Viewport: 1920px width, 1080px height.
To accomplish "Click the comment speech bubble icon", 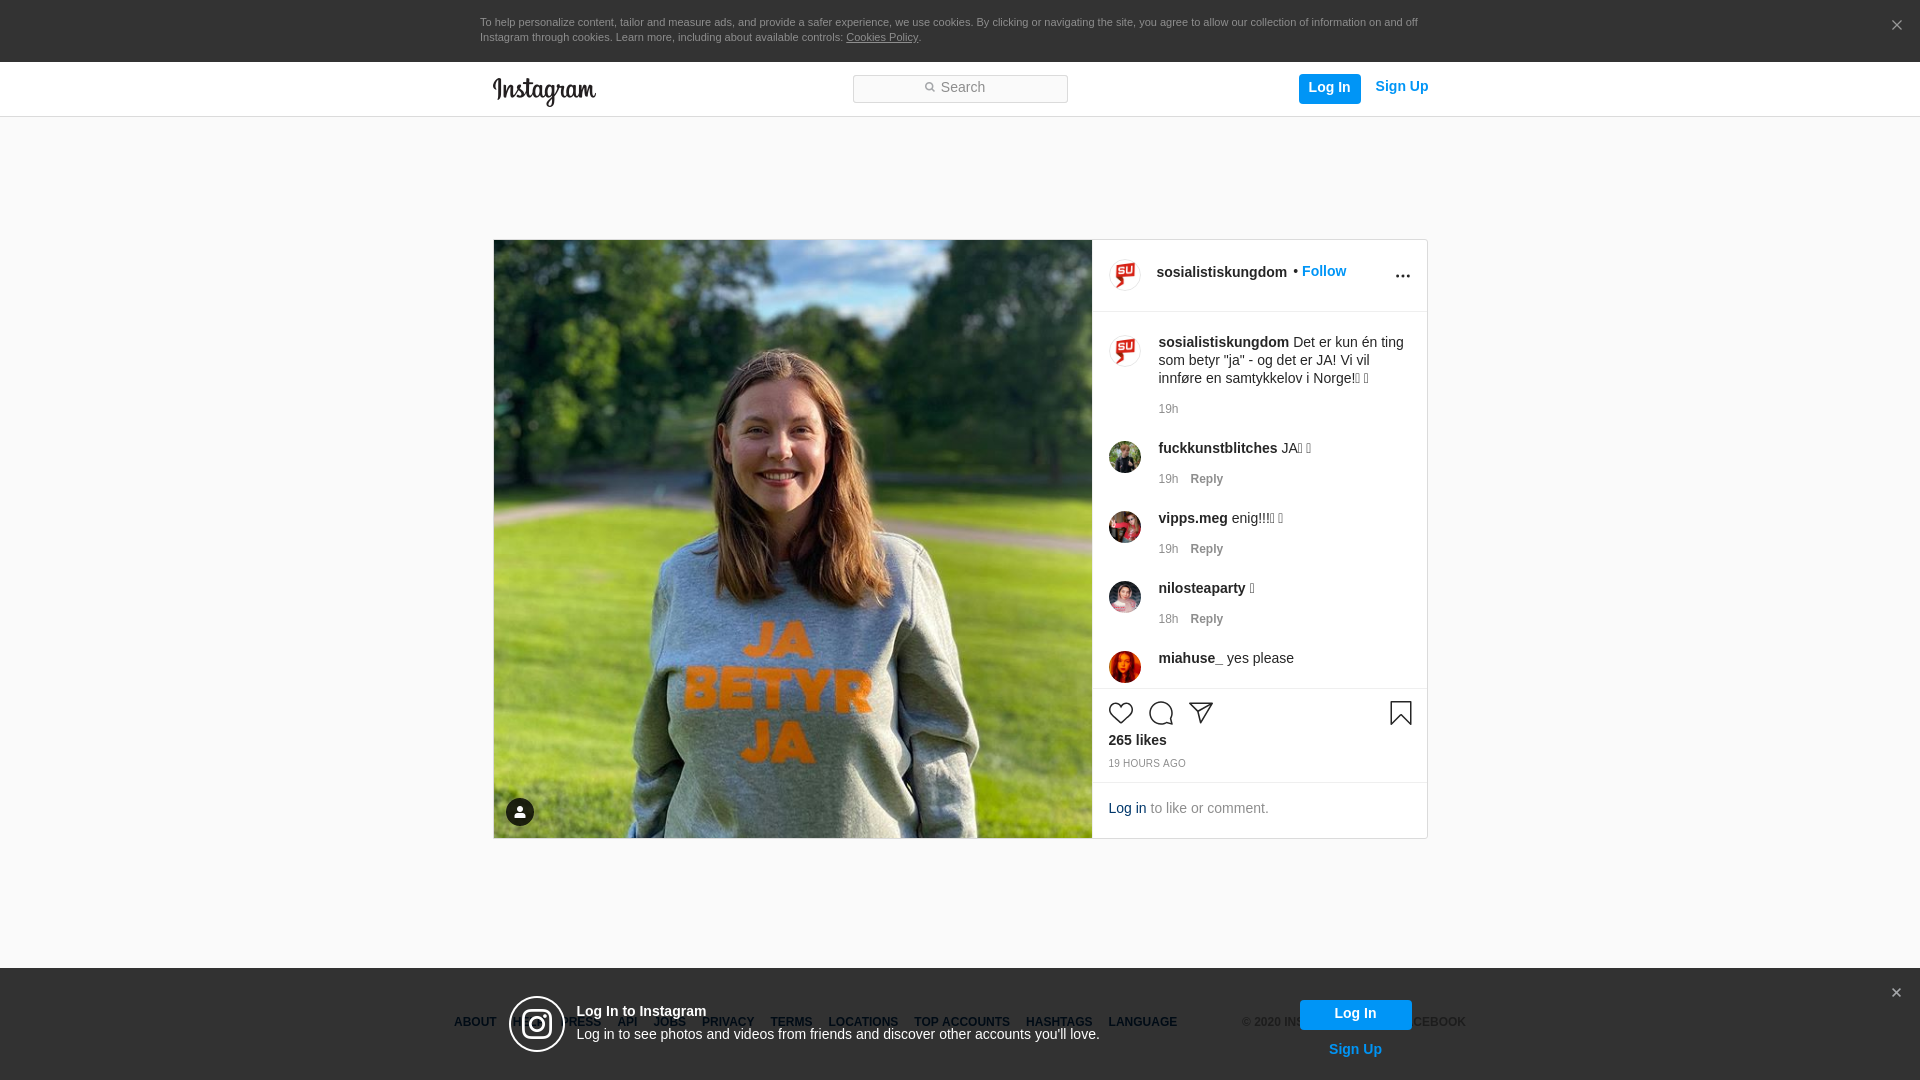I will tap(1161, 713).
